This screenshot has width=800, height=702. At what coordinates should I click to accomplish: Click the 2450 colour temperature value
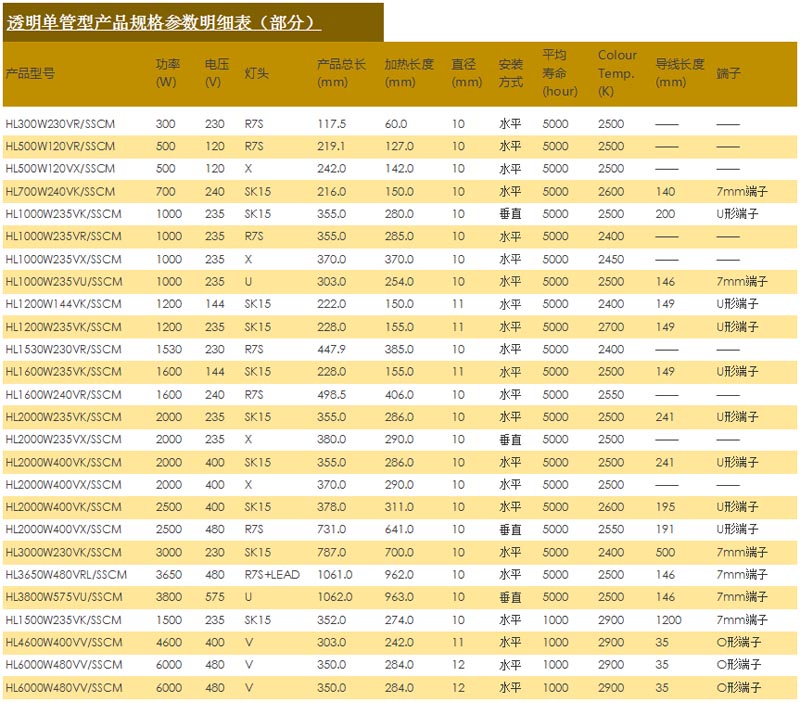[x=611, y=259]
